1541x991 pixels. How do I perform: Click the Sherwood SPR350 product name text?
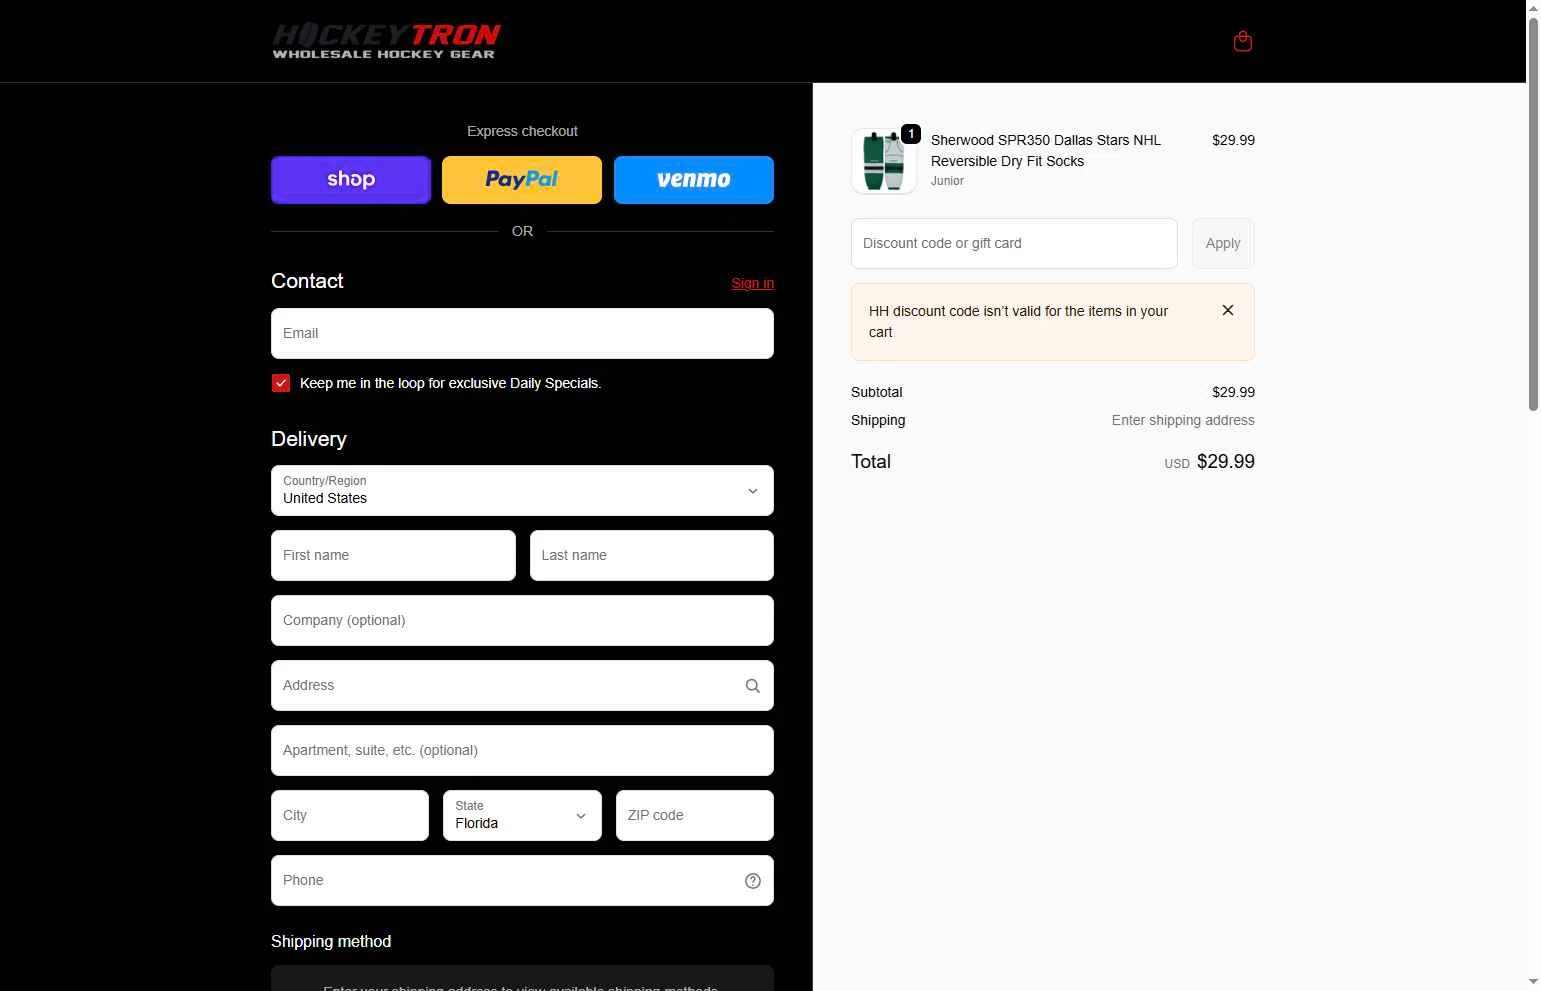[1046, 151]
